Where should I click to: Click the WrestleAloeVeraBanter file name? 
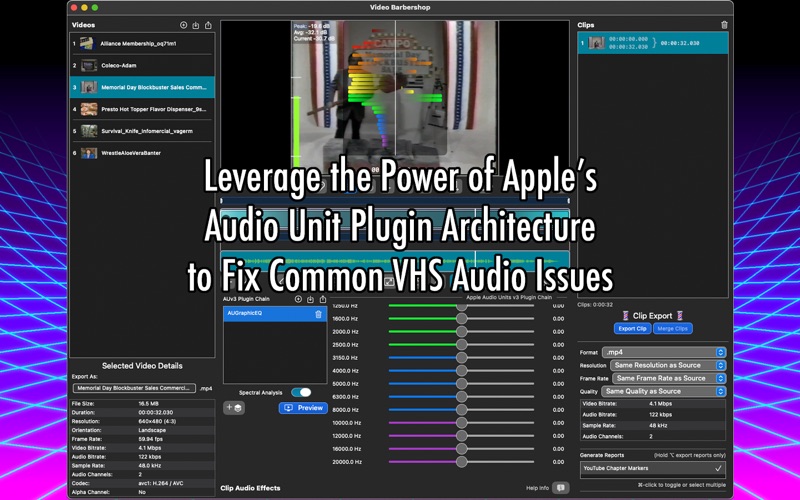point(131,153)
